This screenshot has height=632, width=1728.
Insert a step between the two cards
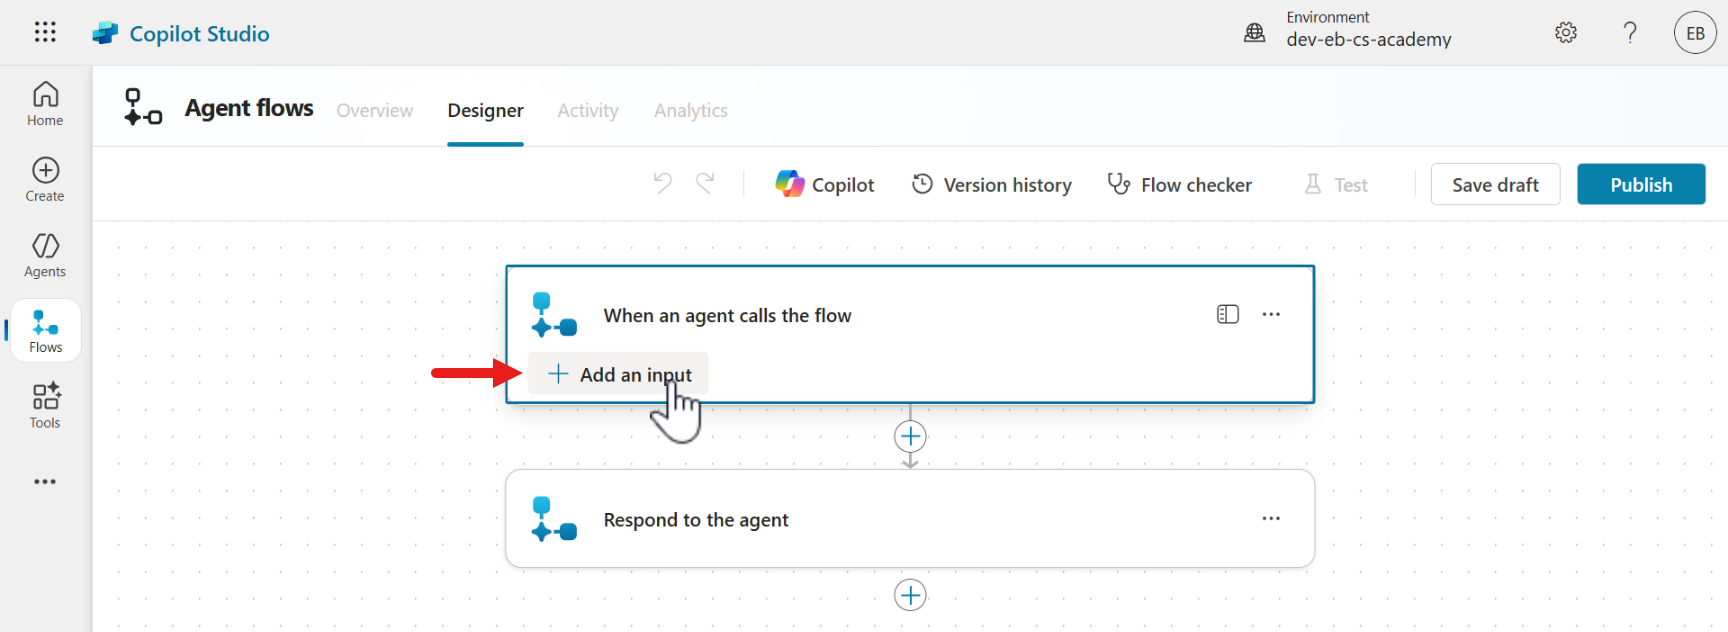[910, 437]
